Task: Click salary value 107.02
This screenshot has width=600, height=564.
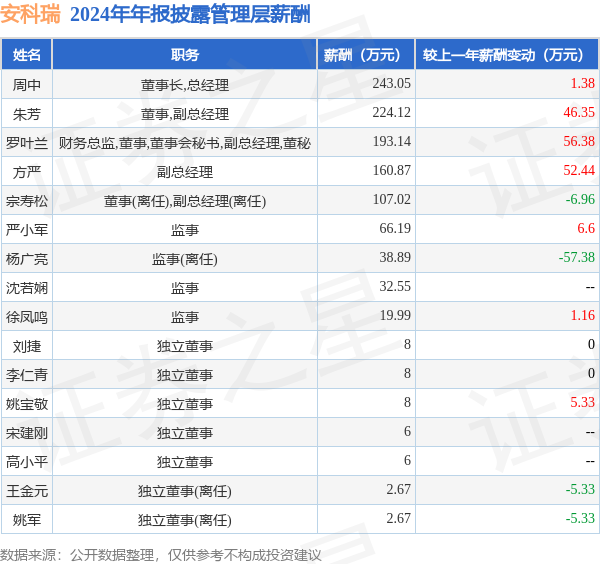Action: (x=391, y=199)
